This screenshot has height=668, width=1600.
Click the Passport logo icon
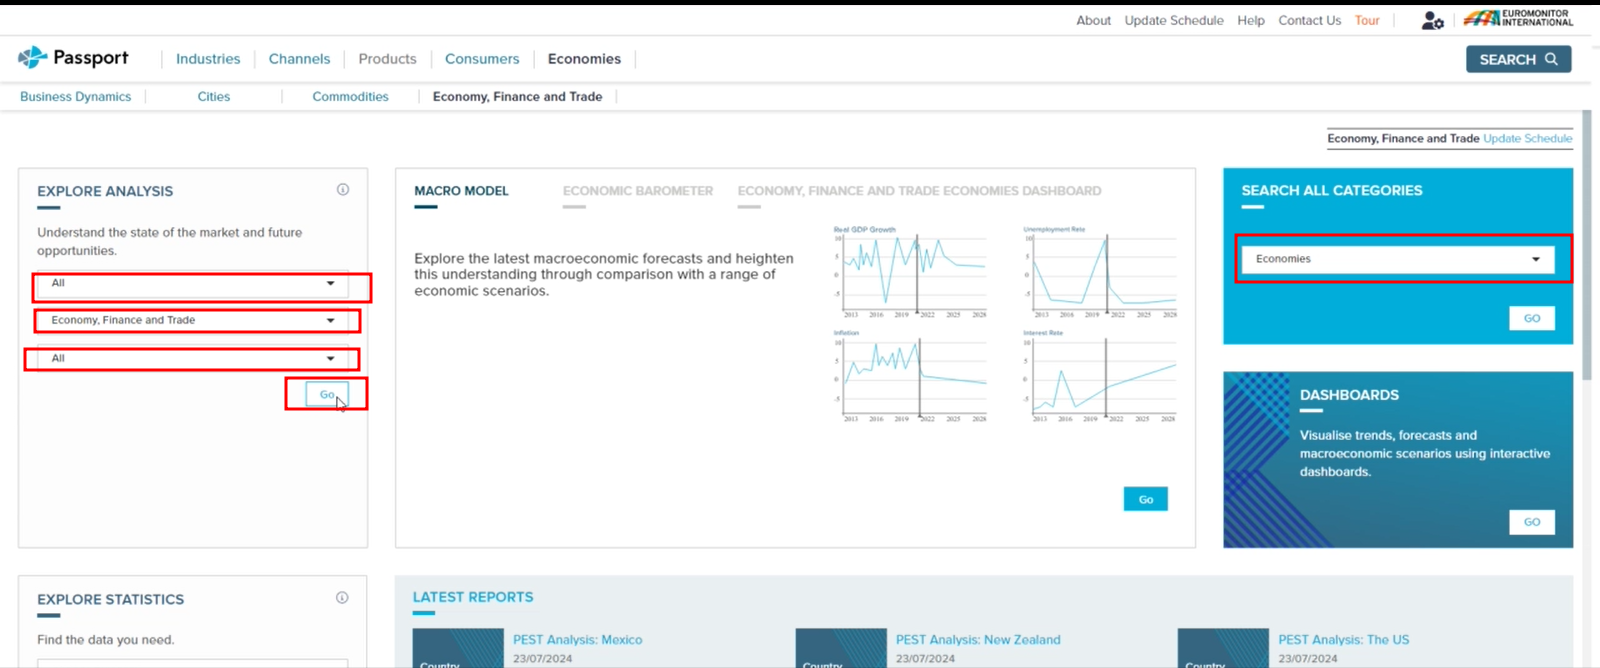[32, 58]
